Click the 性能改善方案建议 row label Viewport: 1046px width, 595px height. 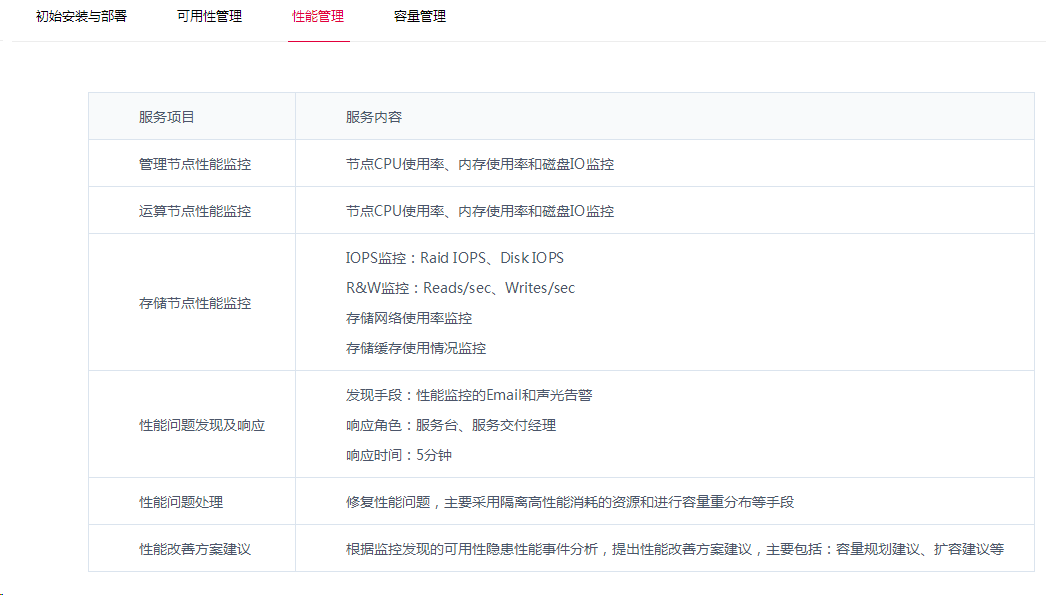(x=195, y=549)
